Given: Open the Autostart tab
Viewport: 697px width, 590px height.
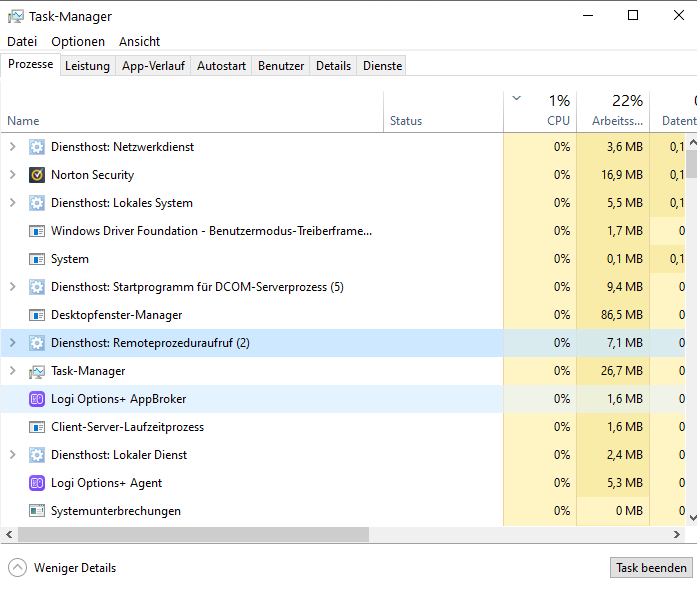Looking at the screenshot, I should click(x=221, y=66).
